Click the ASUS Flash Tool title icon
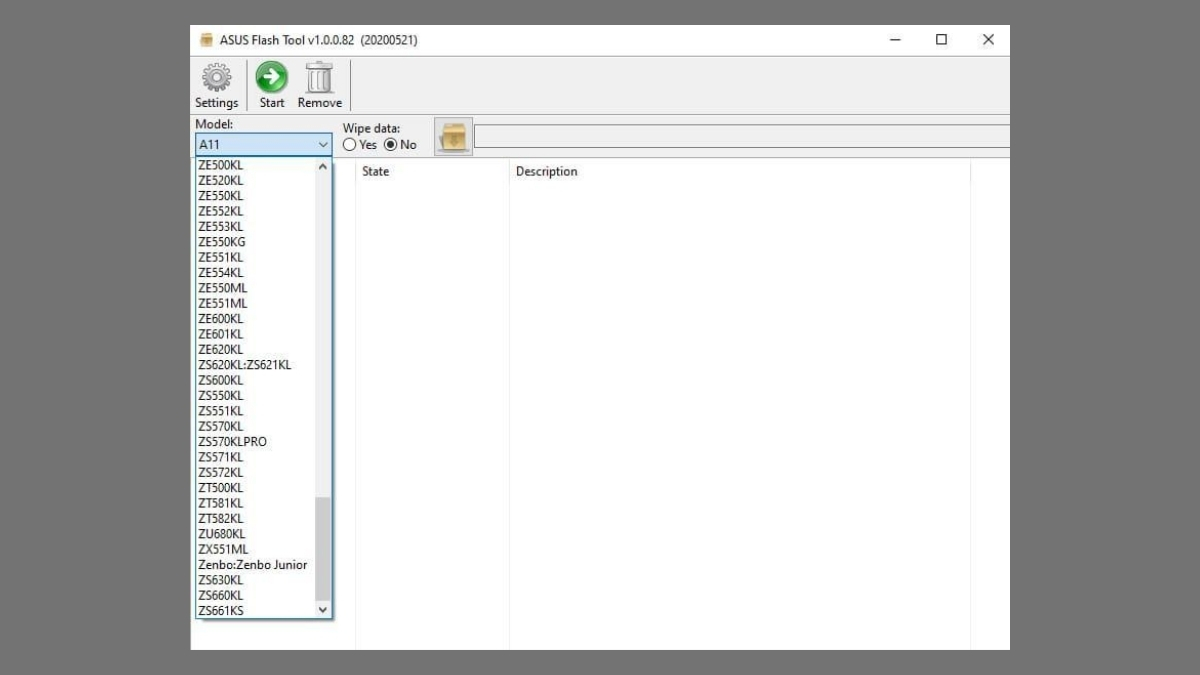Image resolution: width=1200 pixels, height=675 pixels. pos(207,40)
